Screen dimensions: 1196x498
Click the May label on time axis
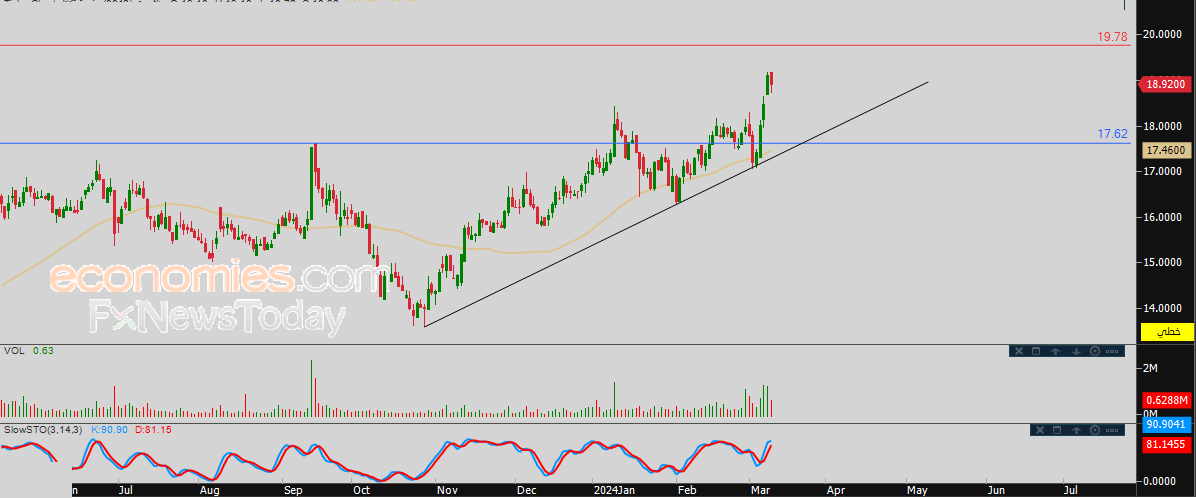pyautogui.click(x=915, y=490)
